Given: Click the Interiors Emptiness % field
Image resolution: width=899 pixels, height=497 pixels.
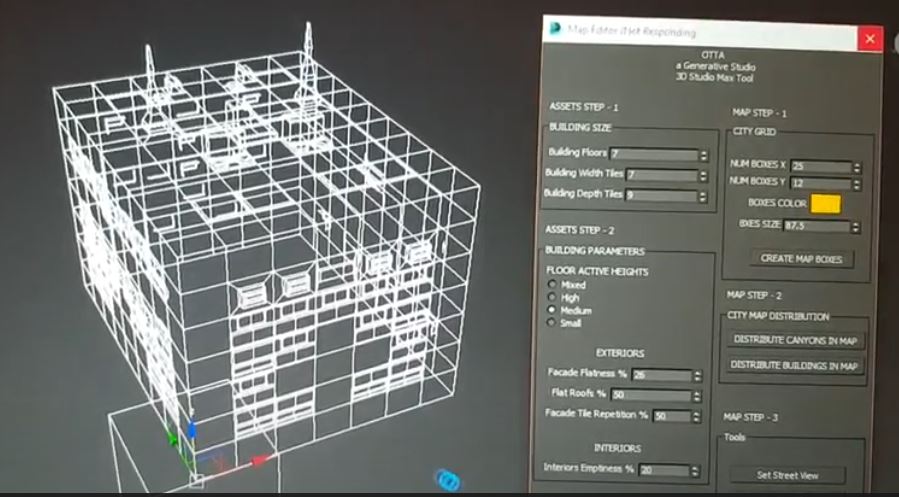Looking at the screenshot, I should (x=664, y=470).
